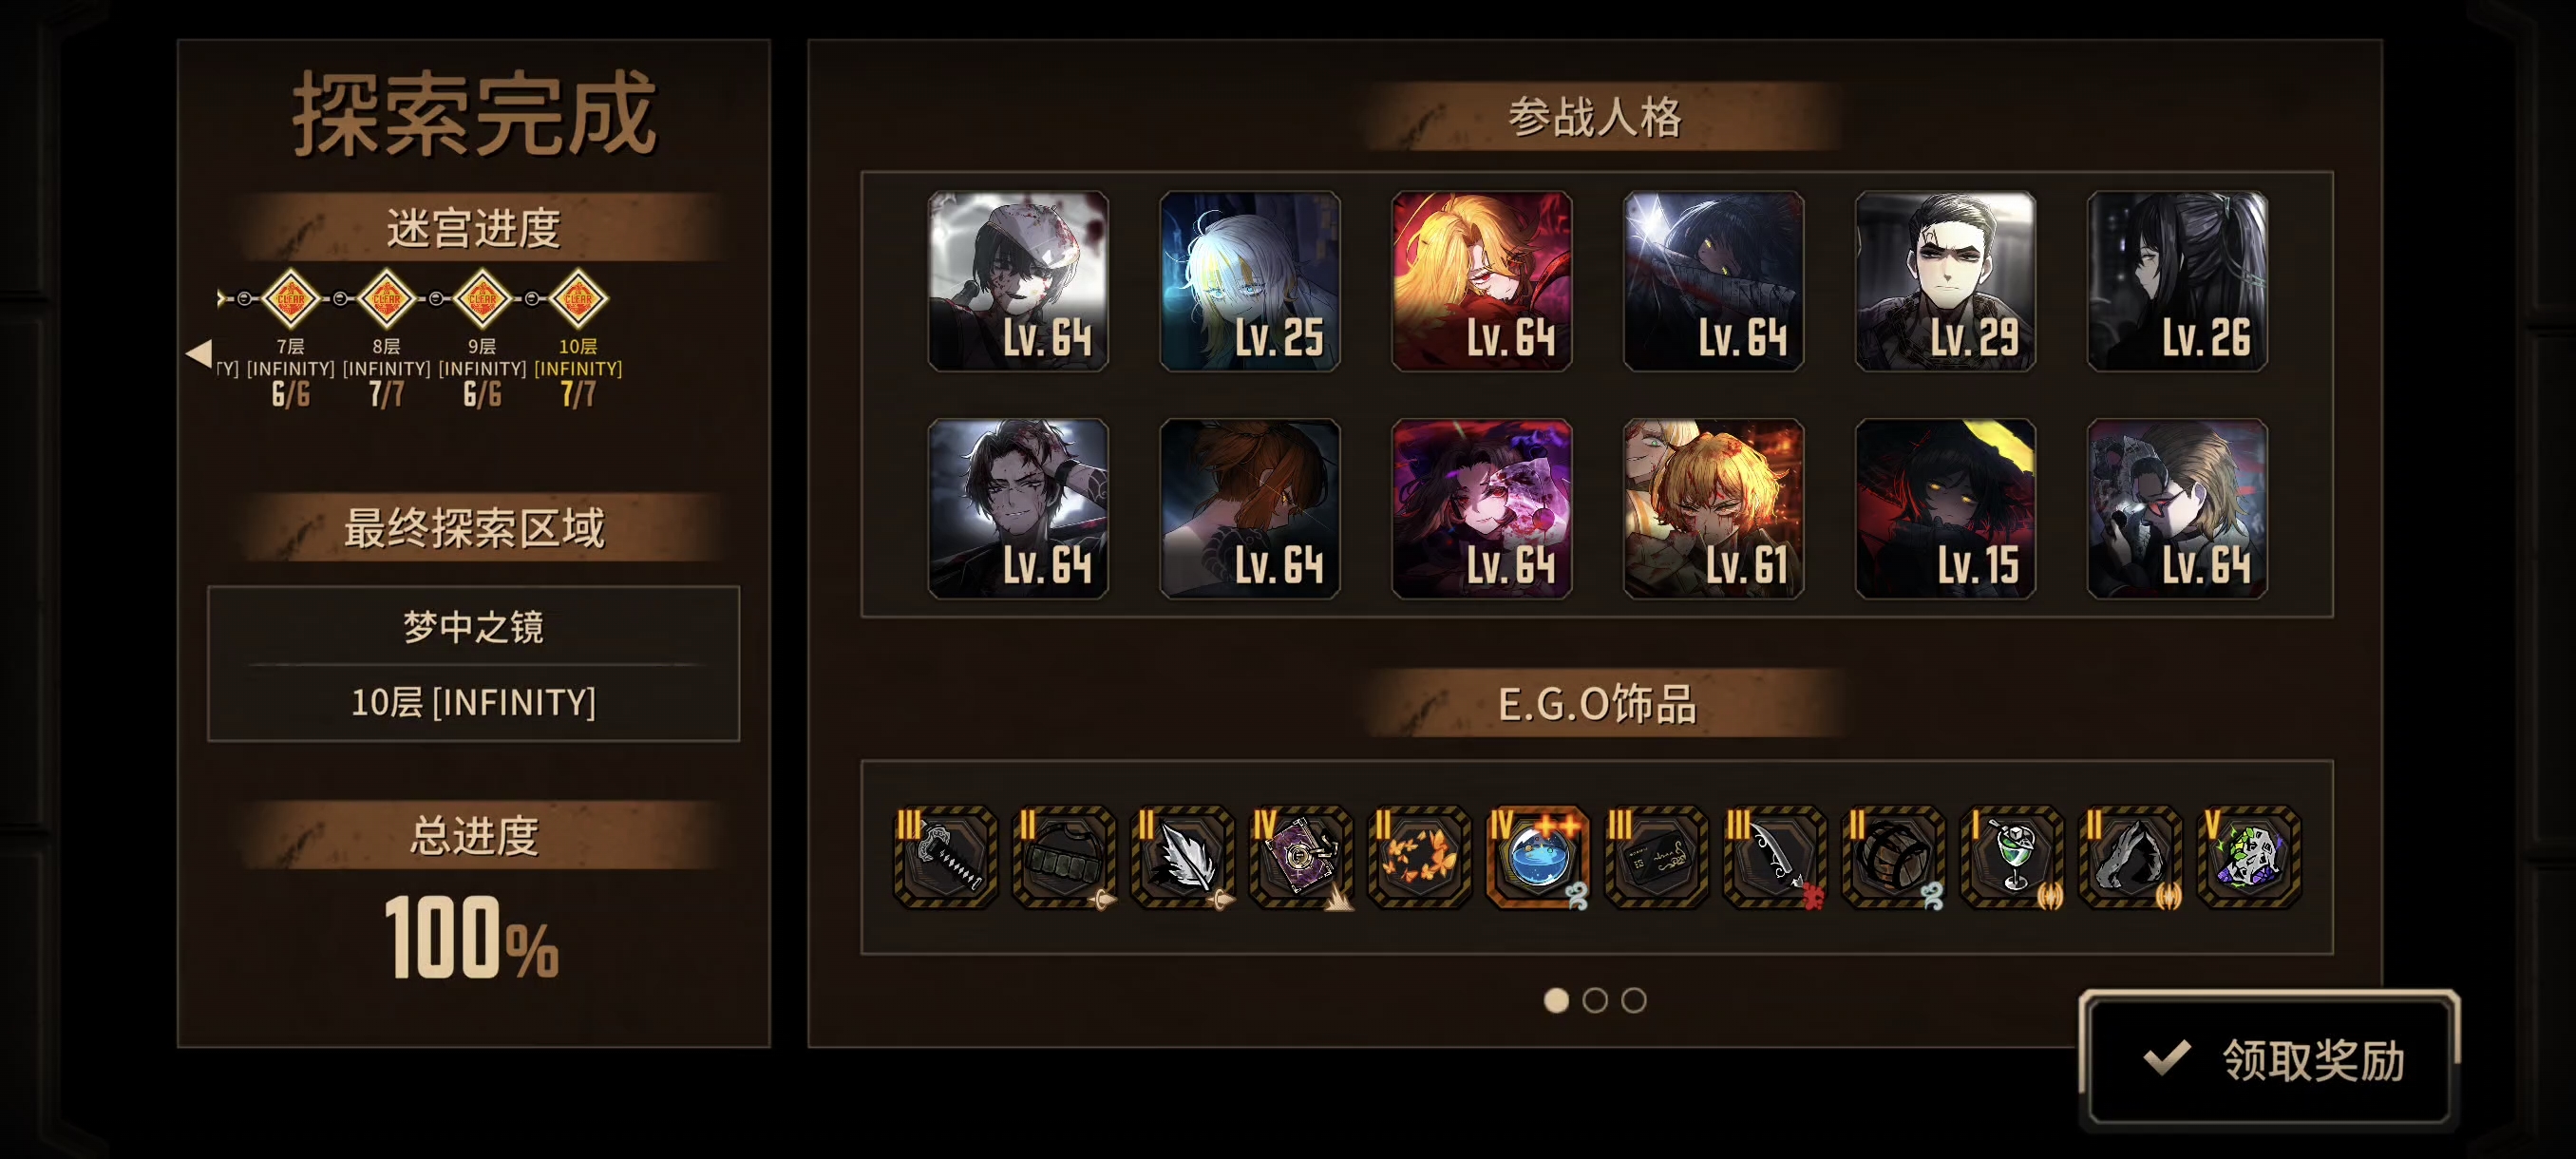Click the tier V dice E.G.O gift
This screenshot has width=2576, height=1159.
[x=2248, y=857]
